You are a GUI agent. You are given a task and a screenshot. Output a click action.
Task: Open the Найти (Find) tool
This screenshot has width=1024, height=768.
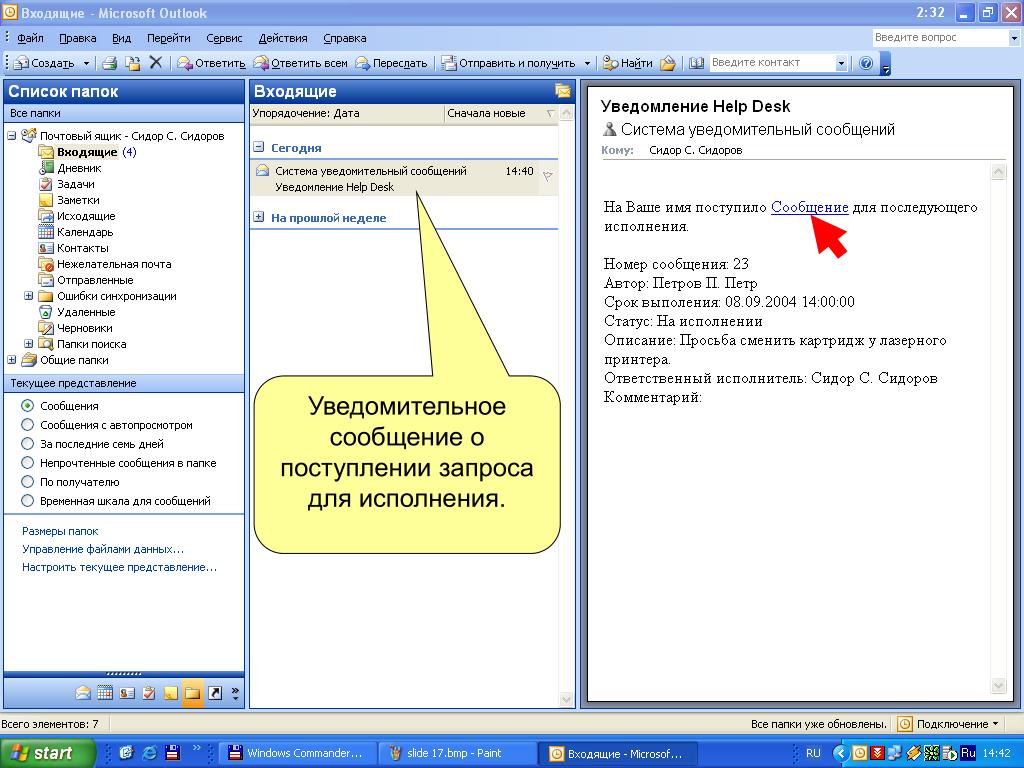coord(628,63)
